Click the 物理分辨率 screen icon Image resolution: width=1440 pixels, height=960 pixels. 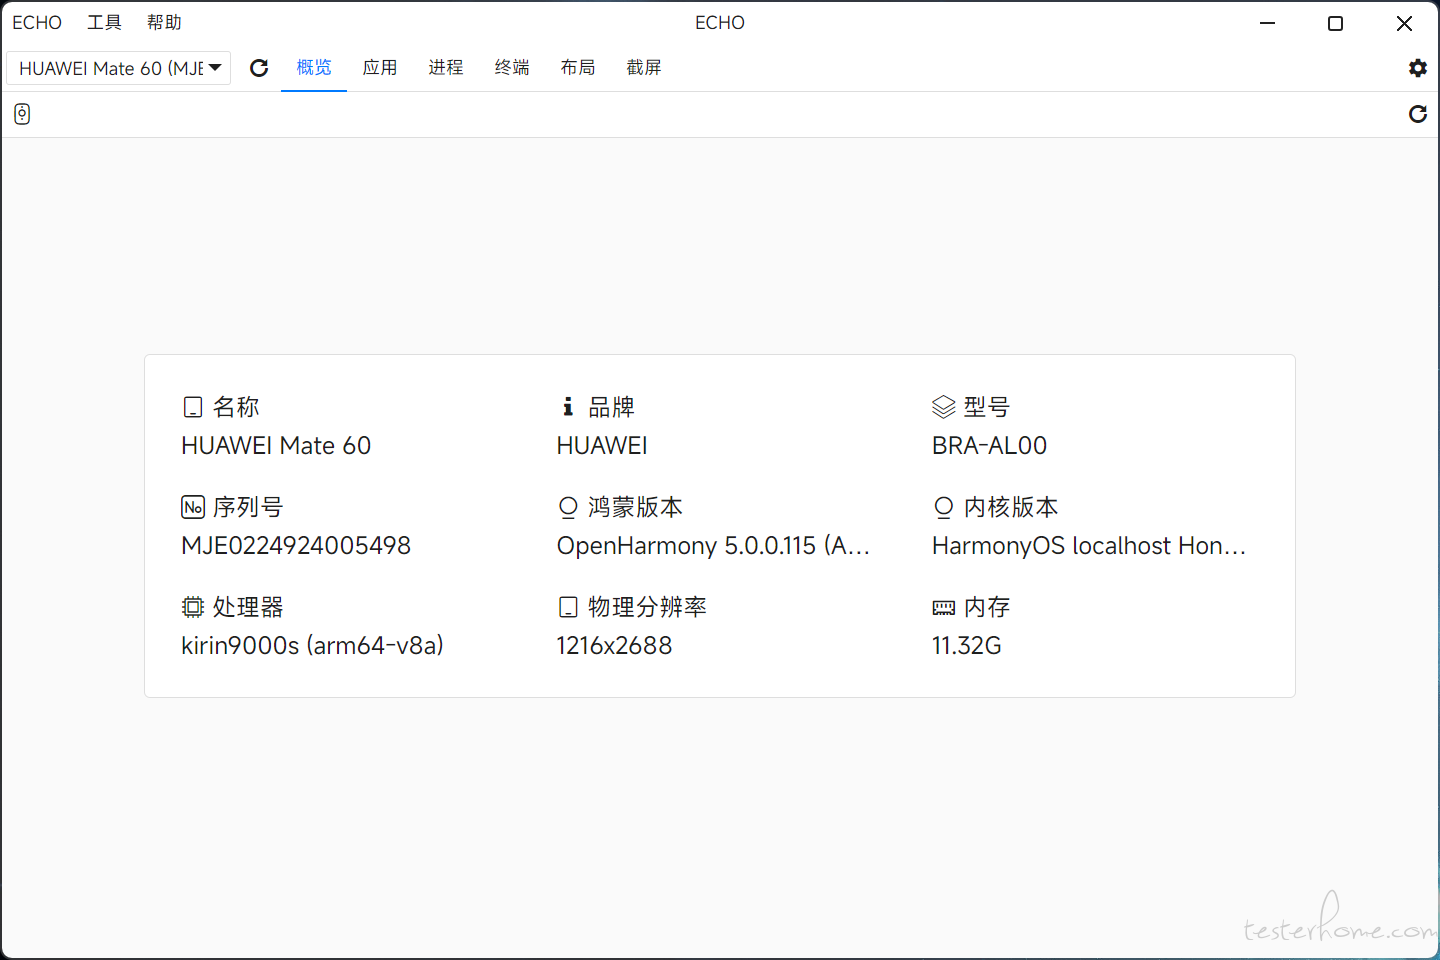(x=568, y=607)
